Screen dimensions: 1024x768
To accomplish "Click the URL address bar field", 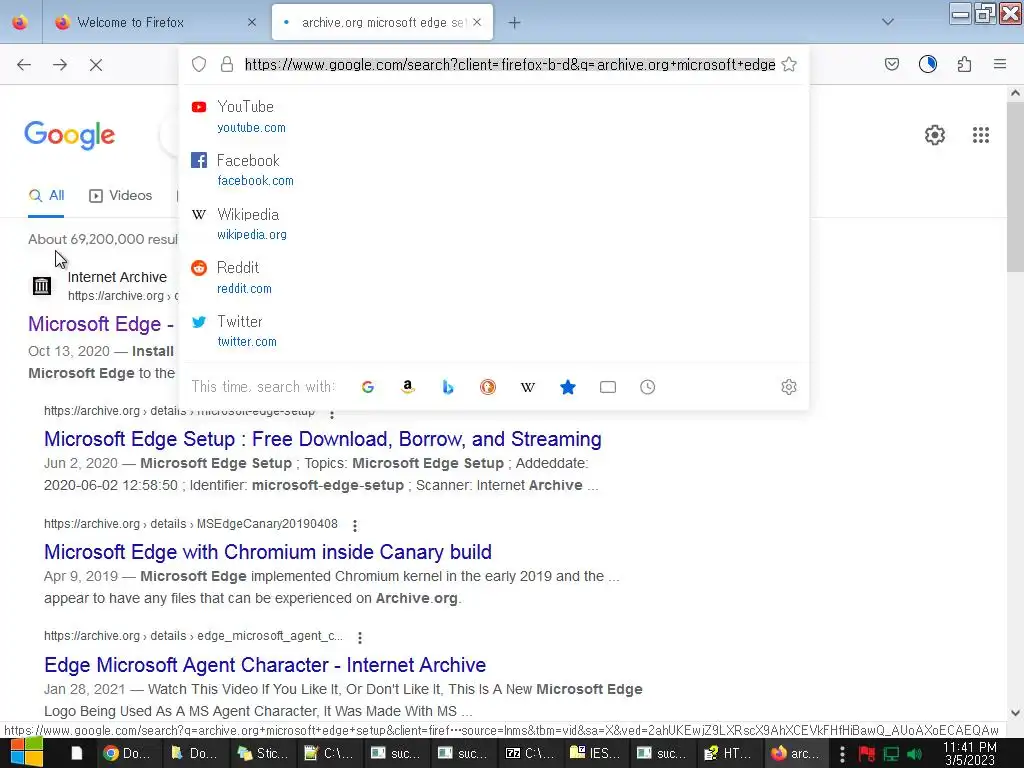I will coord(509,65).
